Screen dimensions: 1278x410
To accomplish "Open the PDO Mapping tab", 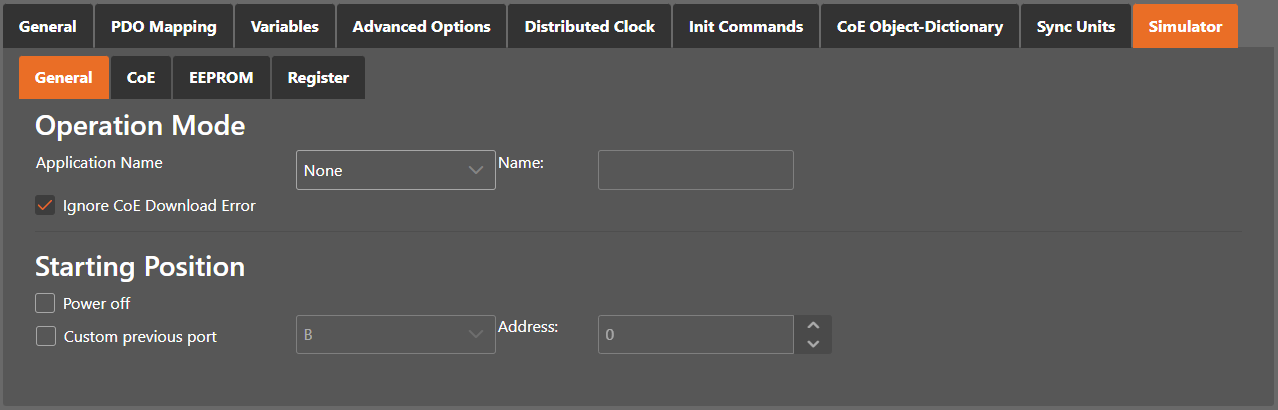I will coord(163,26).
